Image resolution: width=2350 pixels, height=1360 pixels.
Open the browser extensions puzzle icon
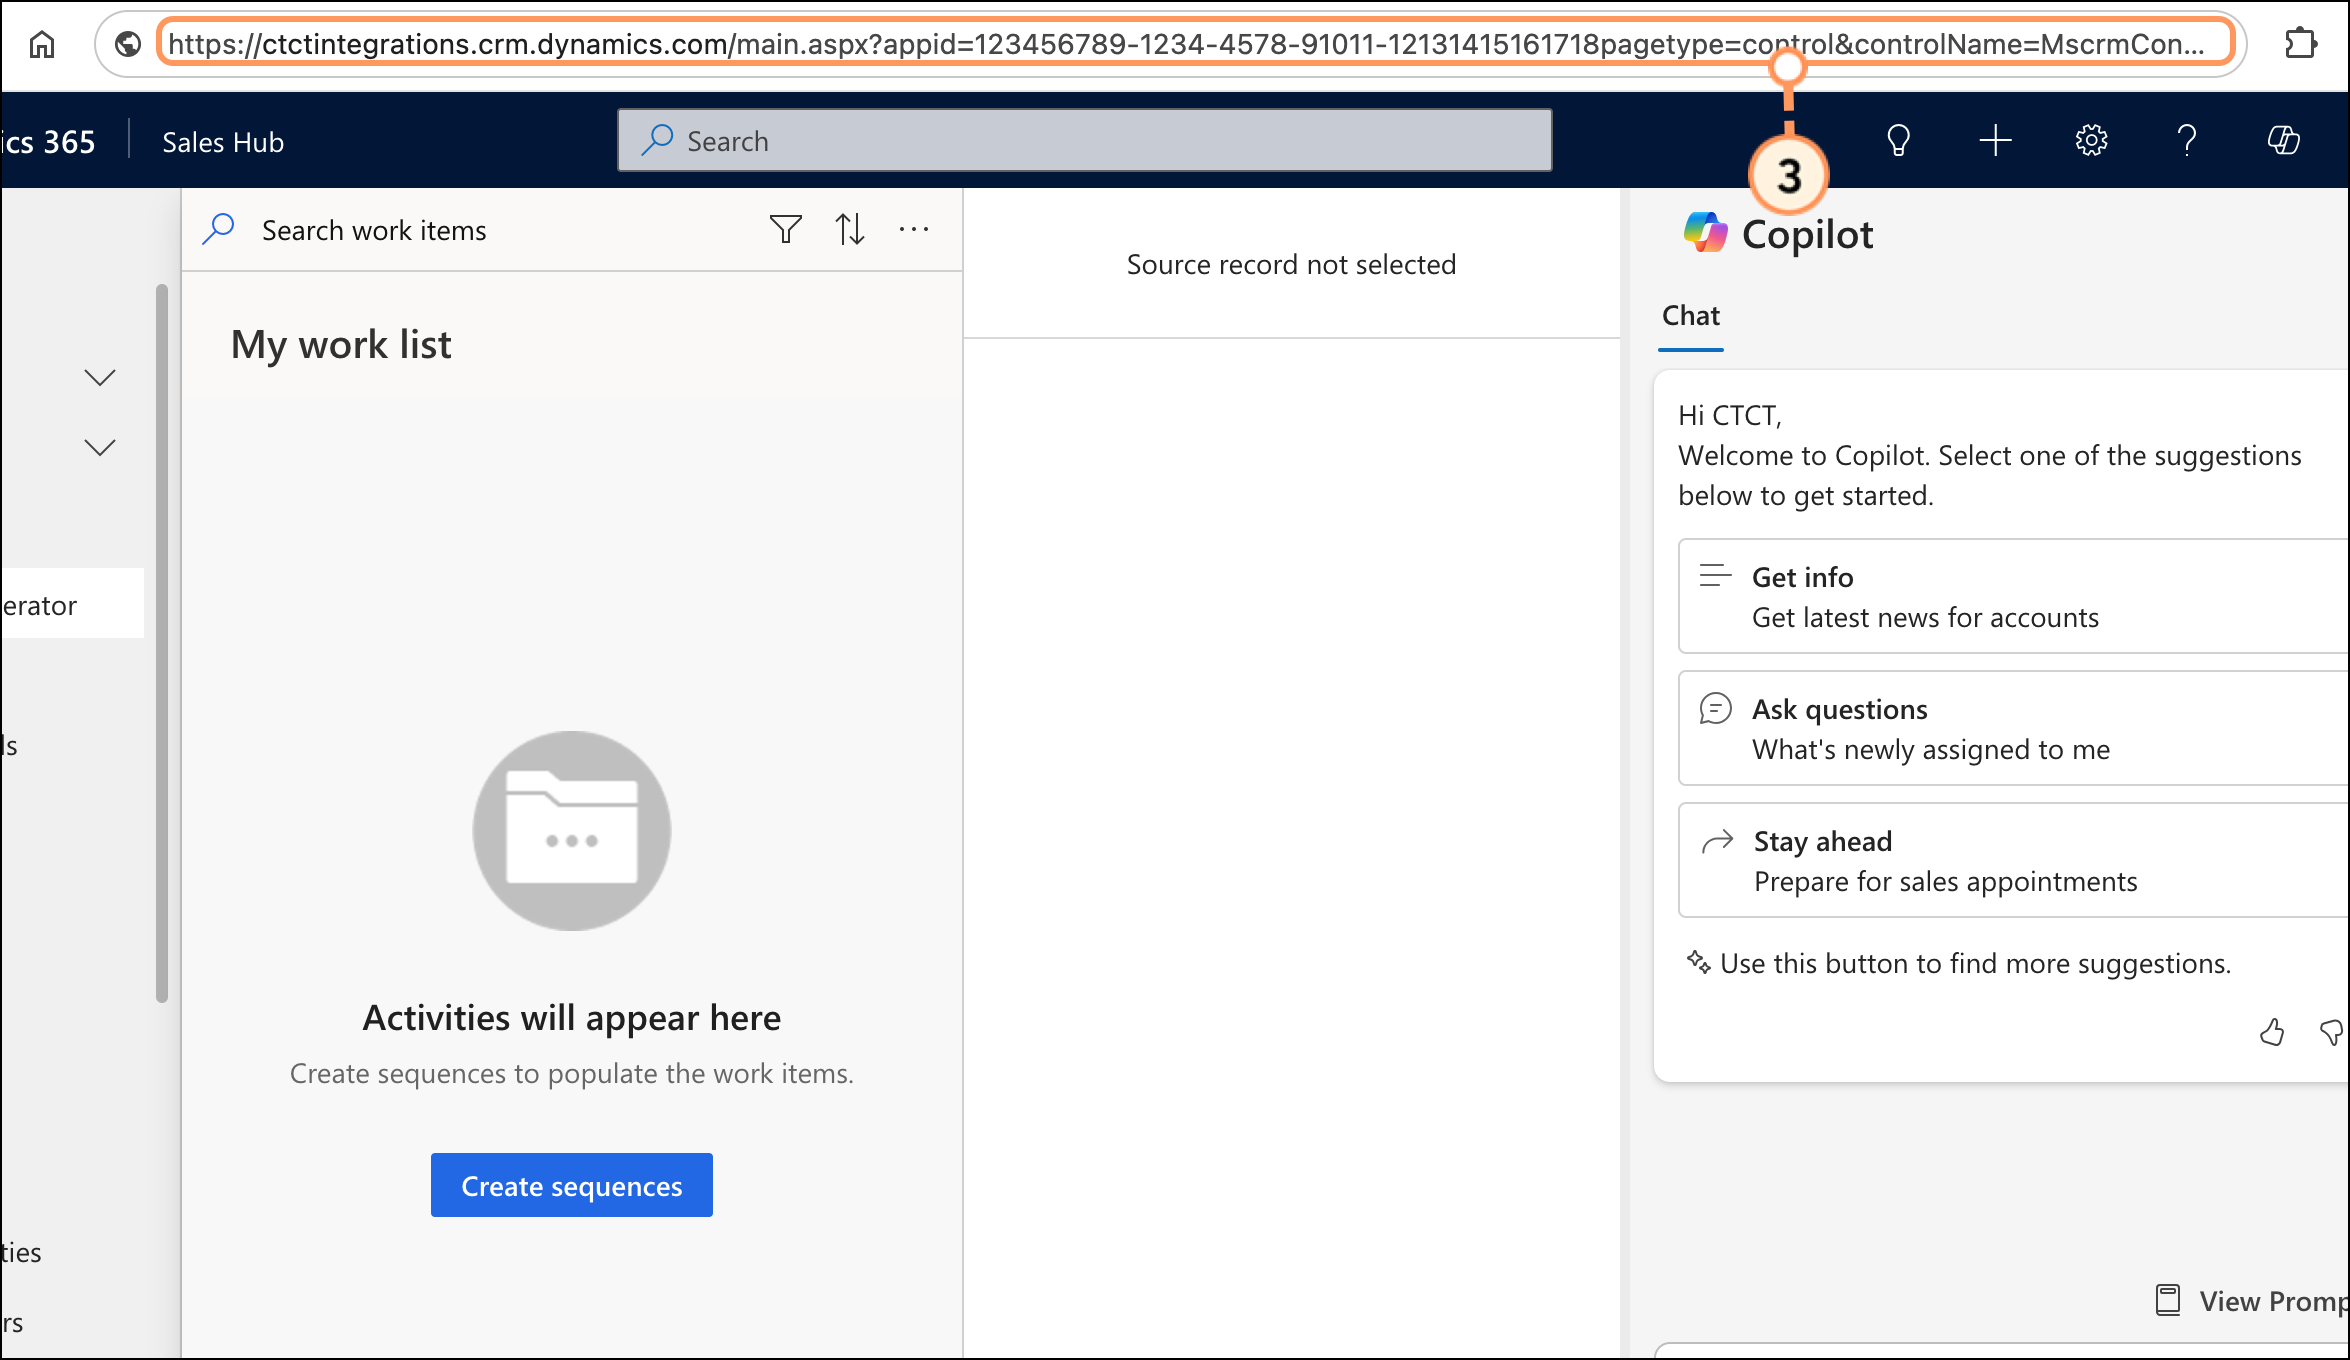point(2301,44)
